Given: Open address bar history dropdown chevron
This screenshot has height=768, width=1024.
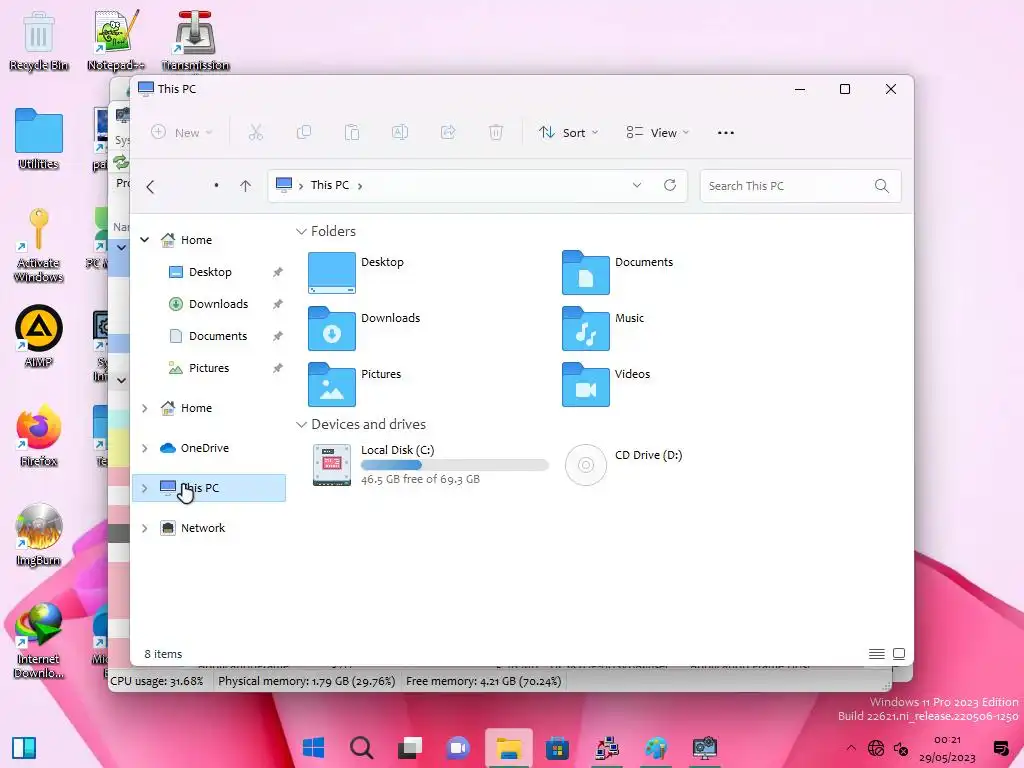Looking at the screenshot, I should pos(637,185).
